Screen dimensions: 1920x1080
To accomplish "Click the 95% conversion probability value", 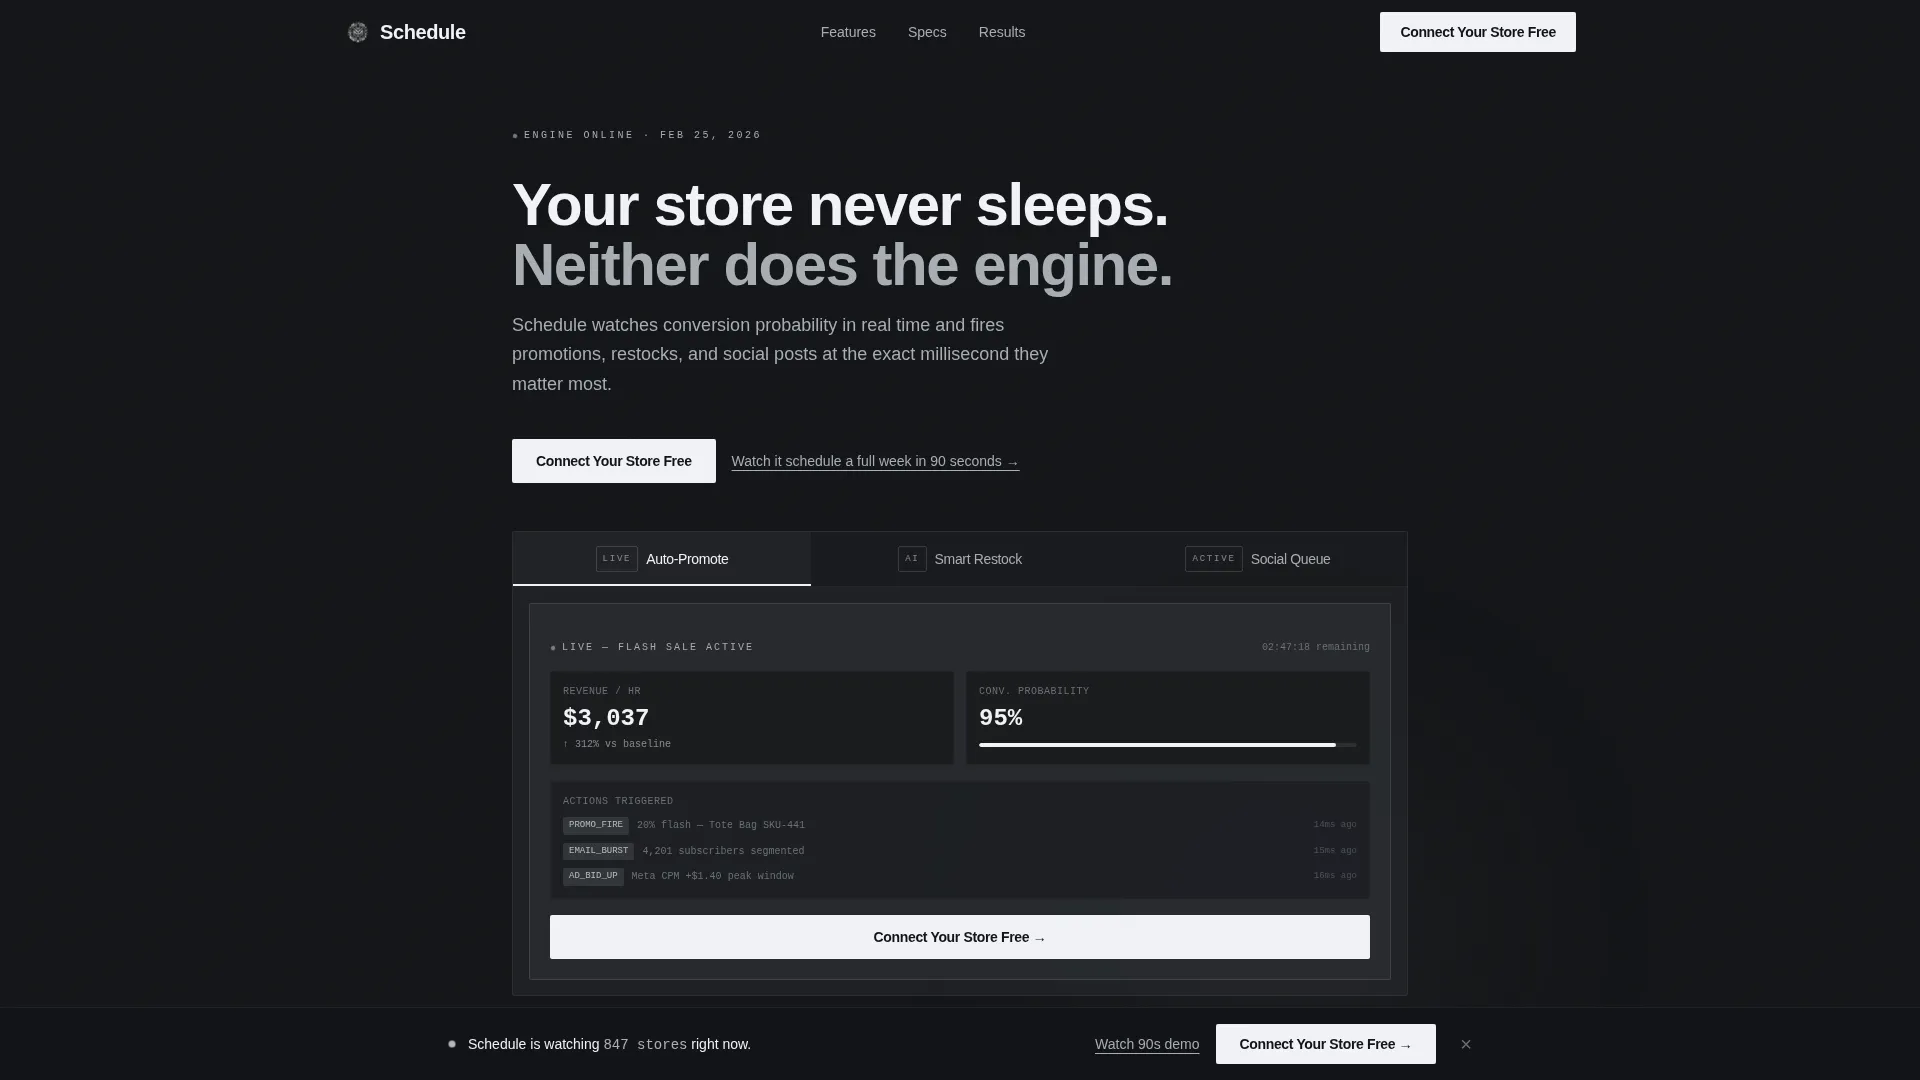I will pyautogui.click(x=1000, y=718).
